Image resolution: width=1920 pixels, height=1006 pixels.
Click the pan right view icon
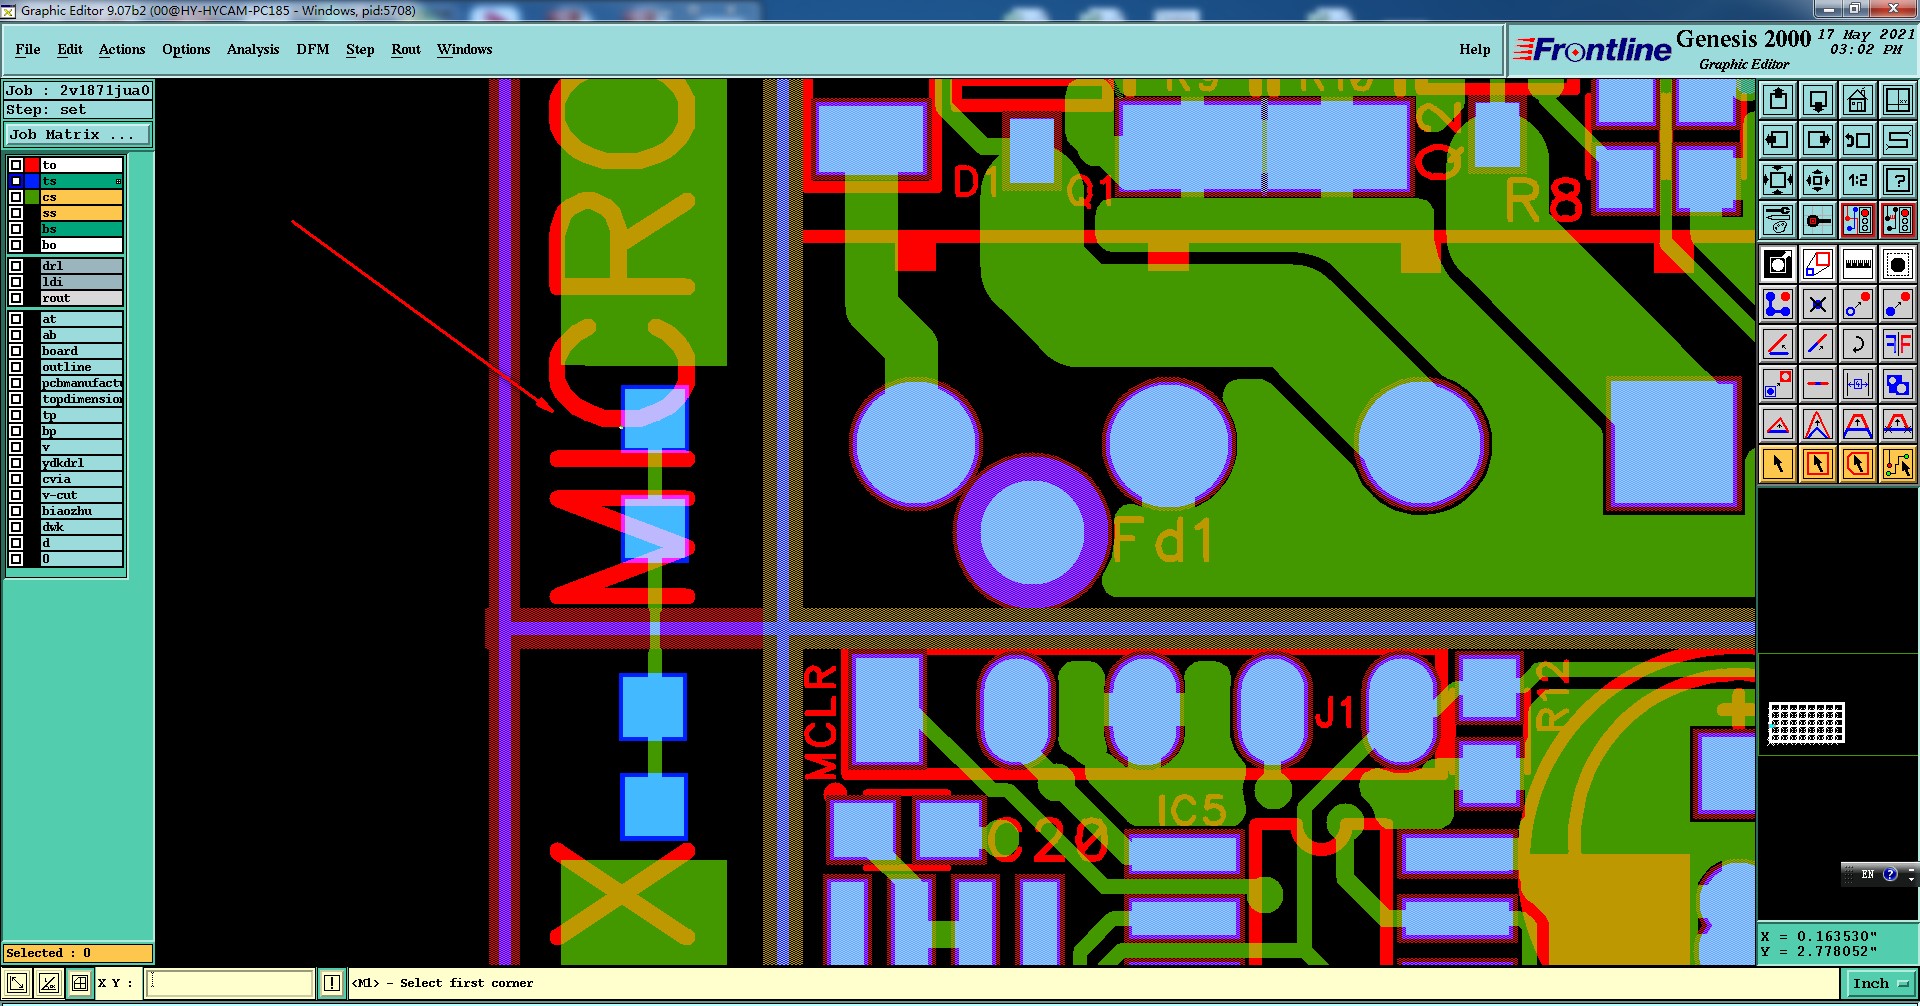1818,140
